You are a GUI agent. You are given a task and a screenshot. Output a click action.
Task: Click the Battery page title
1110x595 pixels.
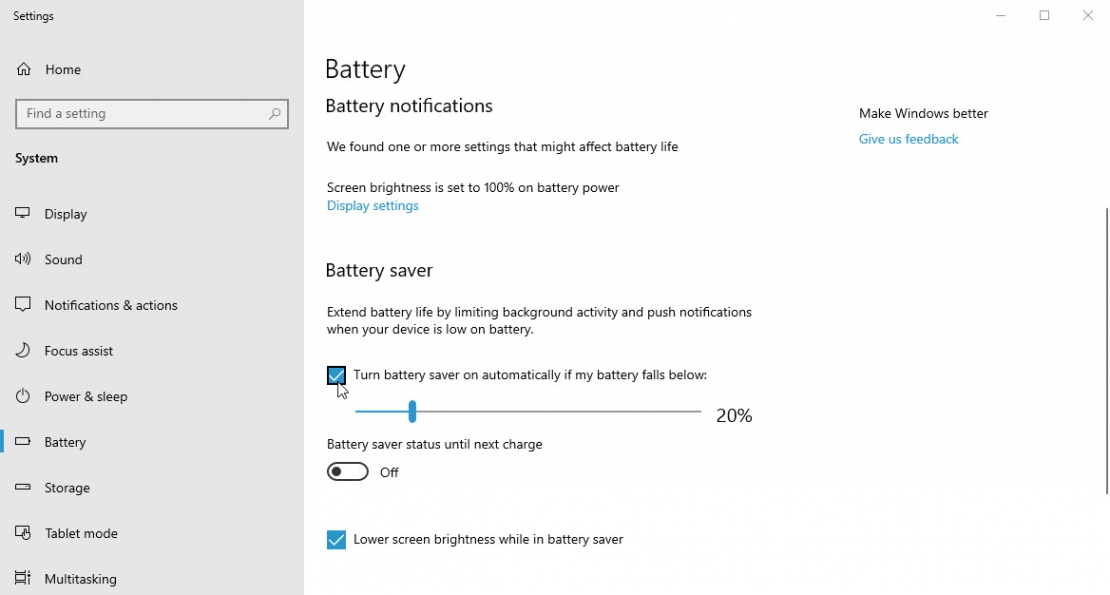(365, 68)
